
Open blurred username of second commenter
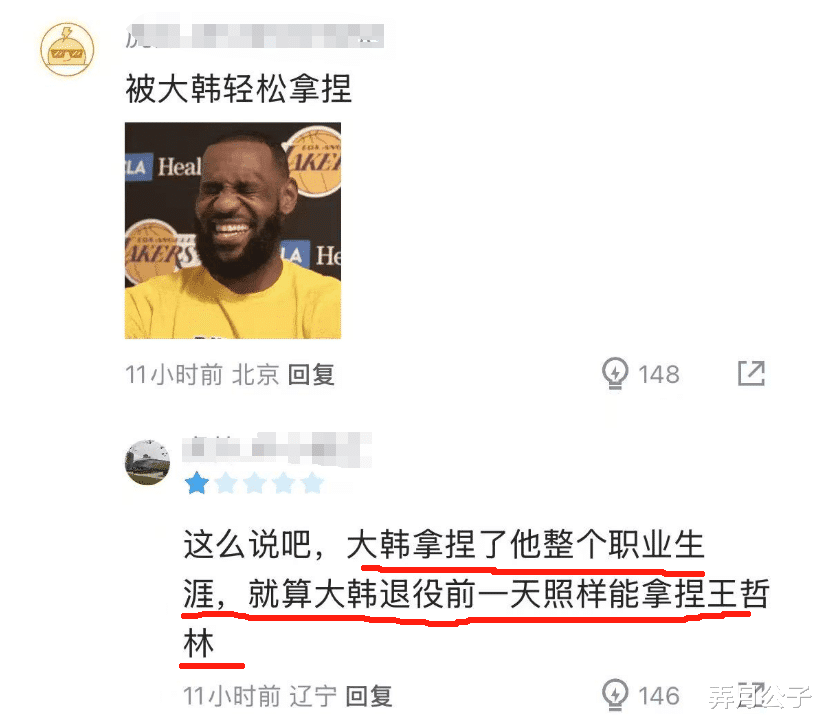point(277,449)
